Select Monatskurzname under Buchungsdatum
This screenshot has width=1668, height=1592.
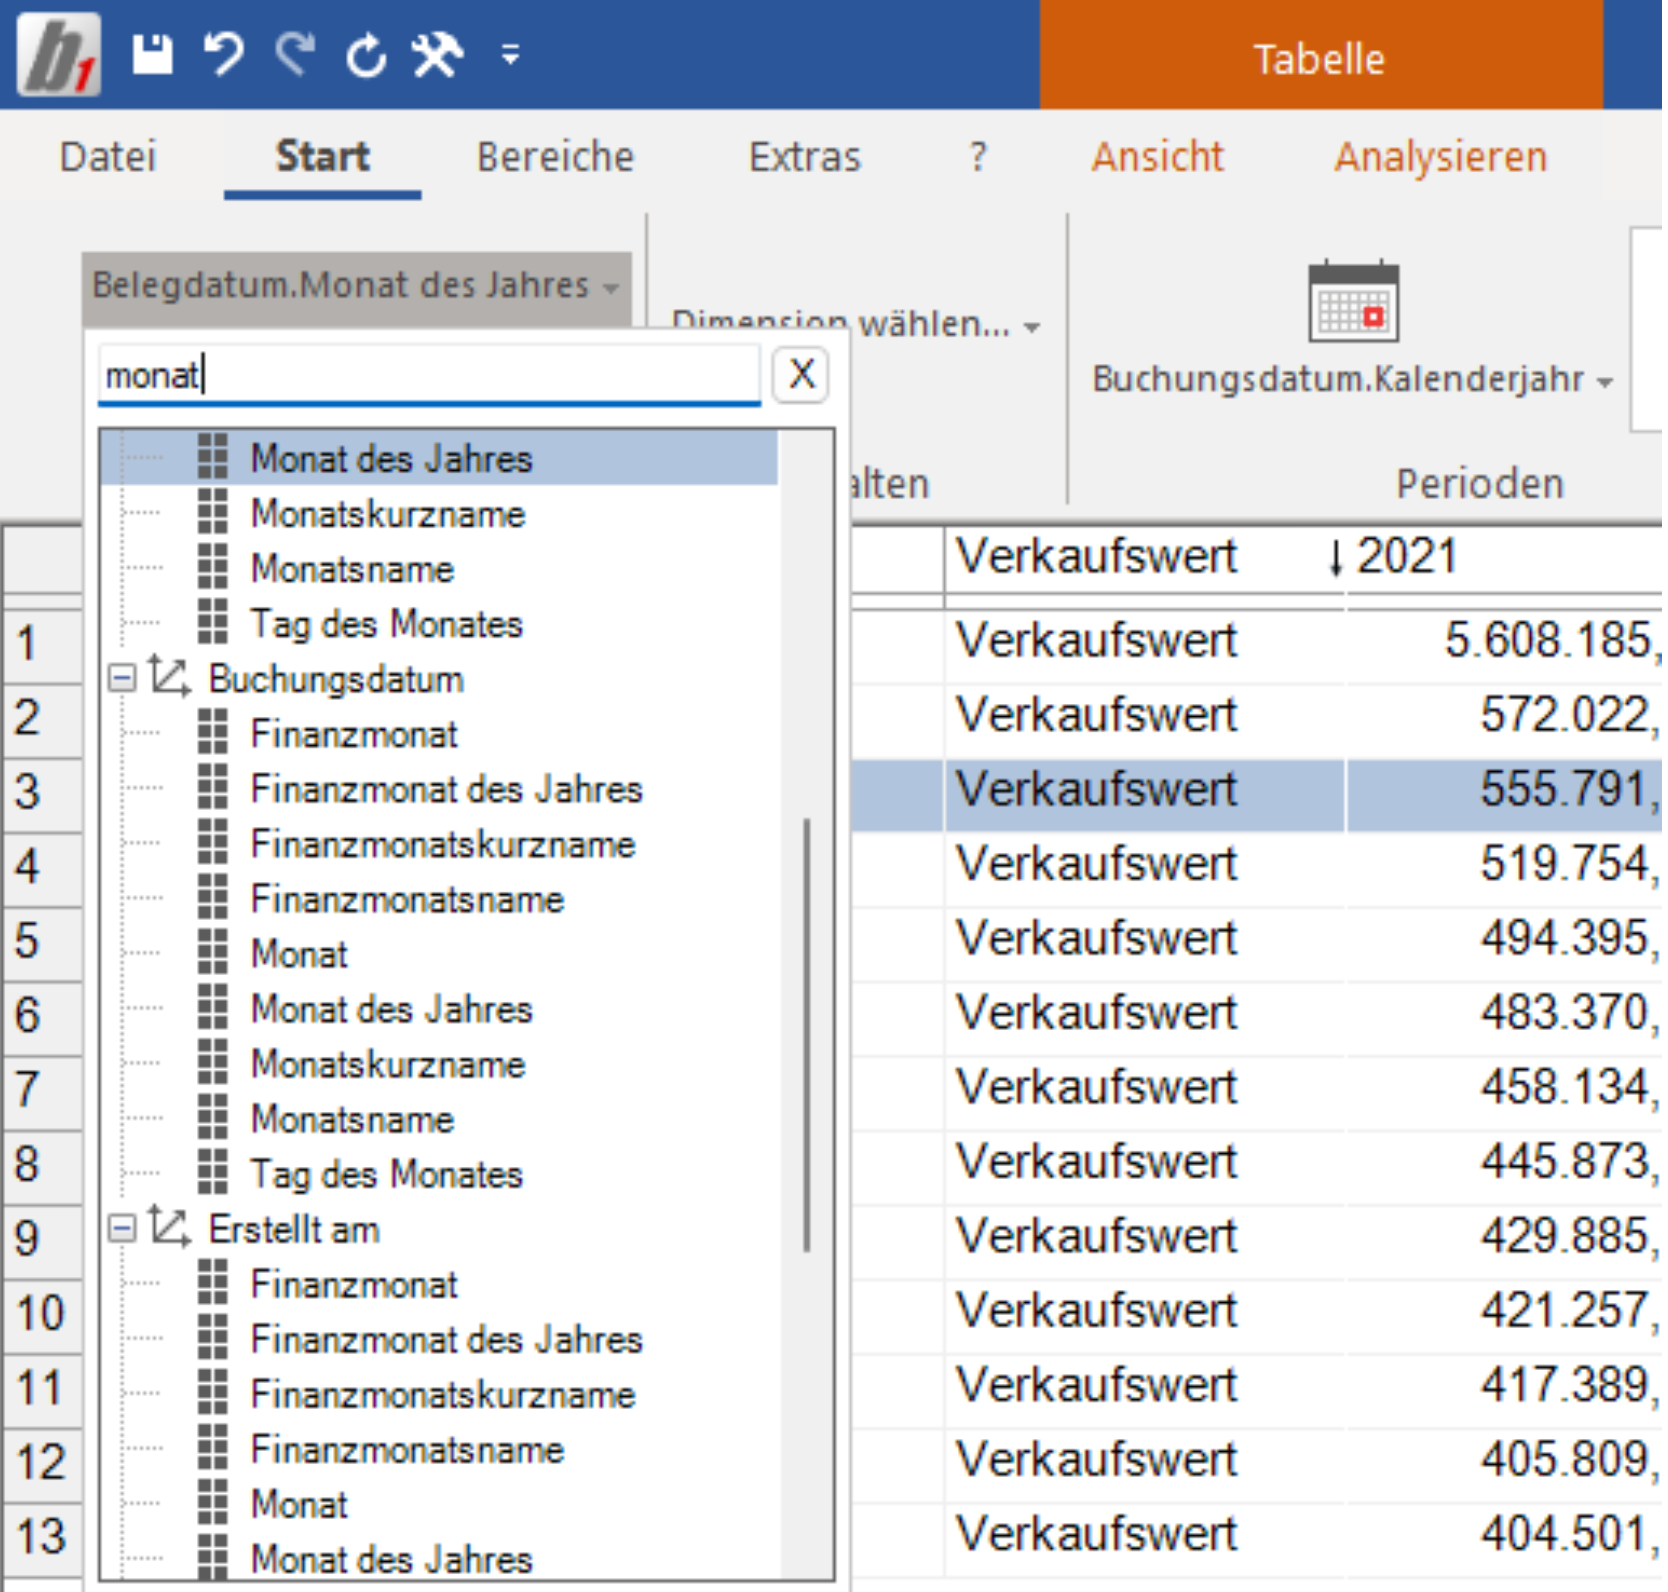pyautogui.click(x=388, y=1064)
